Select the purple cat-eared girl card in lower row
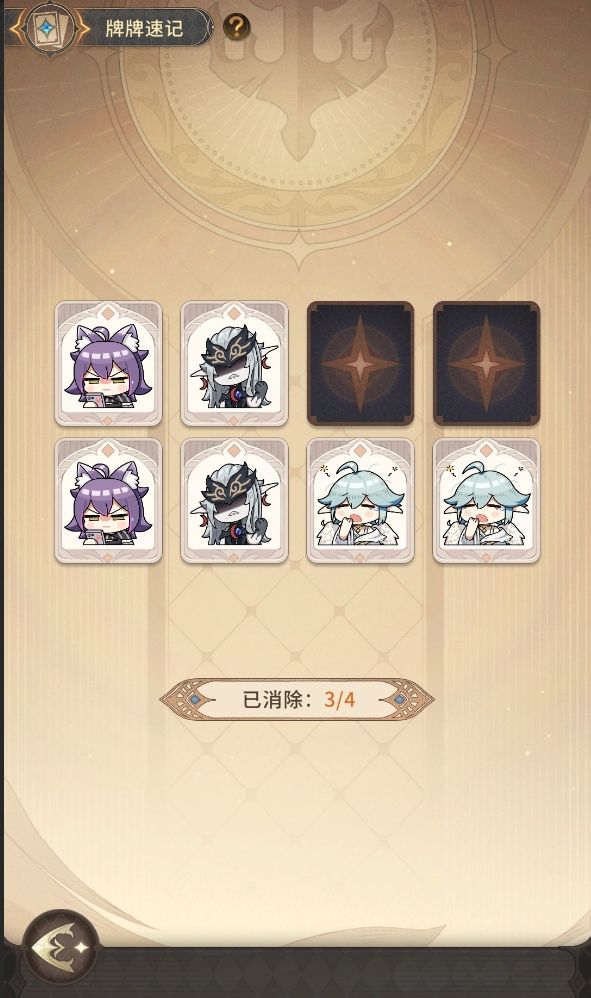This screenshot has width=591, height=998. click(108, 500)
